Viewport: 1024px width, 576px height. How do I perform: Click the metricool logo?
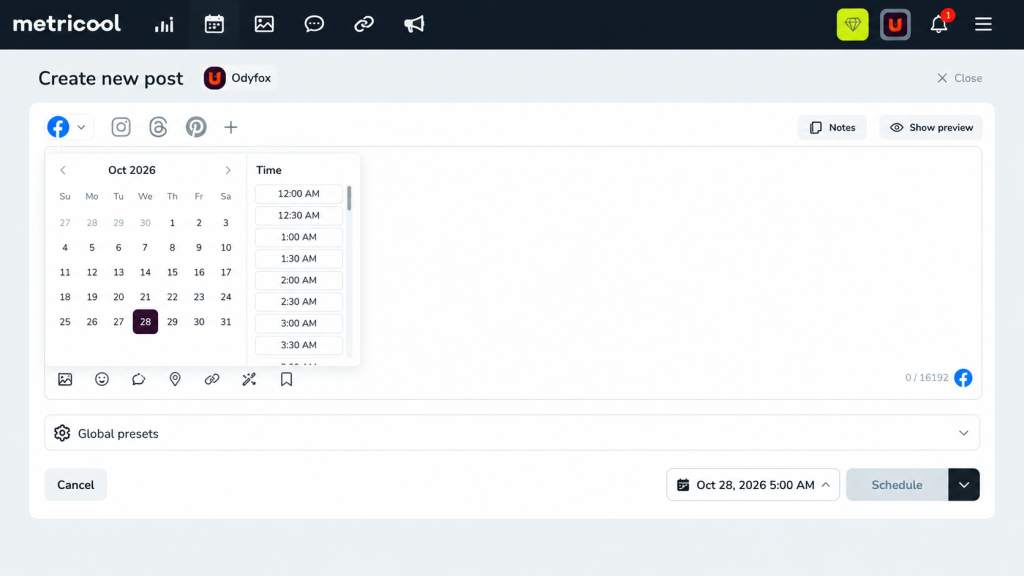67,24
